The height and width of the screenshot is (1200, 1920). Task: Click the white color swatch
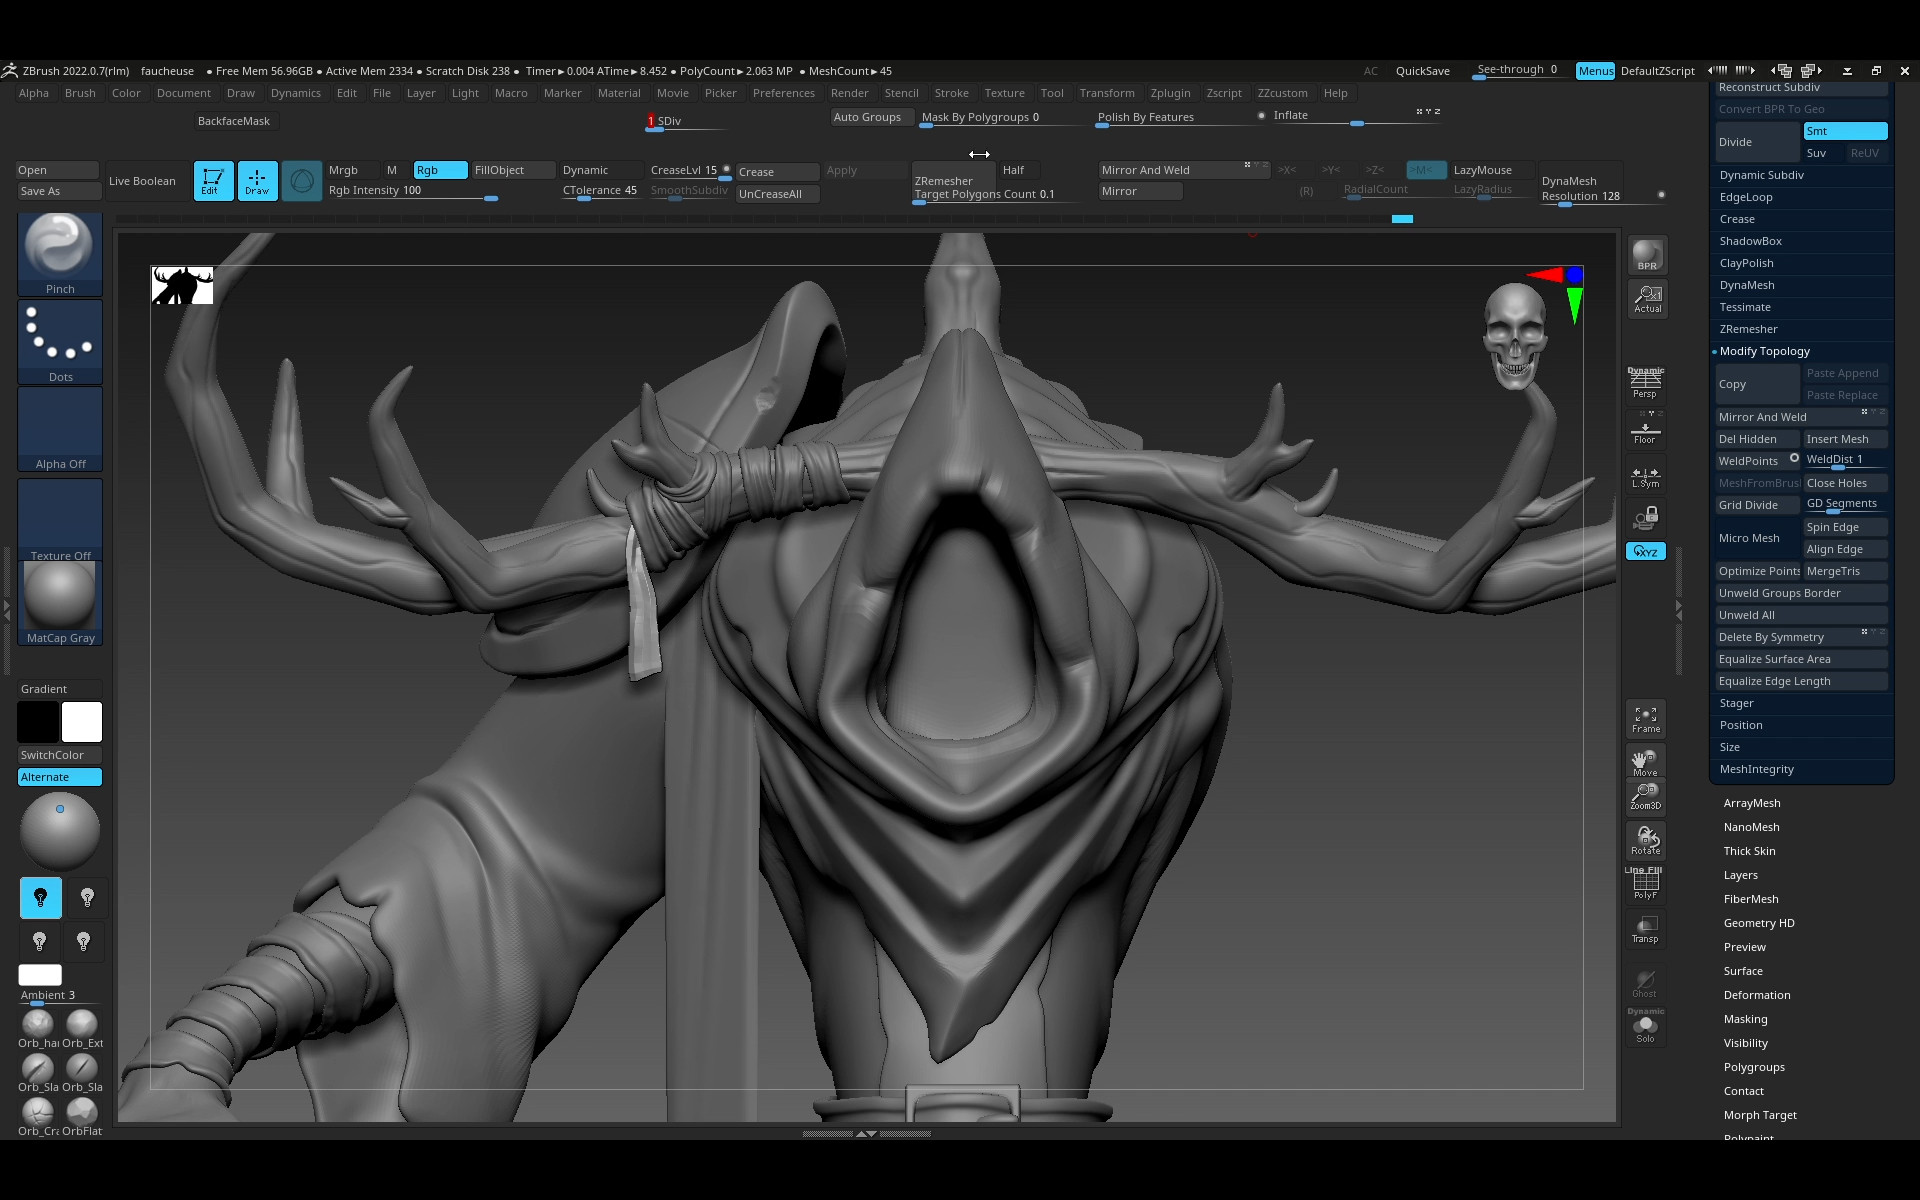pyautogui.click(x=82, y=722)
